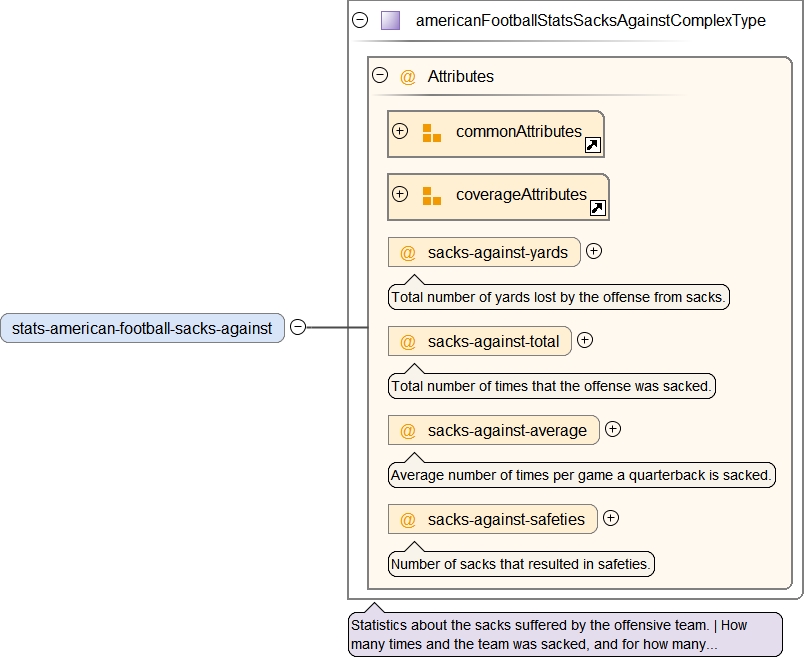Viewport: 805px width, 660px height.
Task: Select the sacks-against-average attribute label
Action: click(507, 431)
